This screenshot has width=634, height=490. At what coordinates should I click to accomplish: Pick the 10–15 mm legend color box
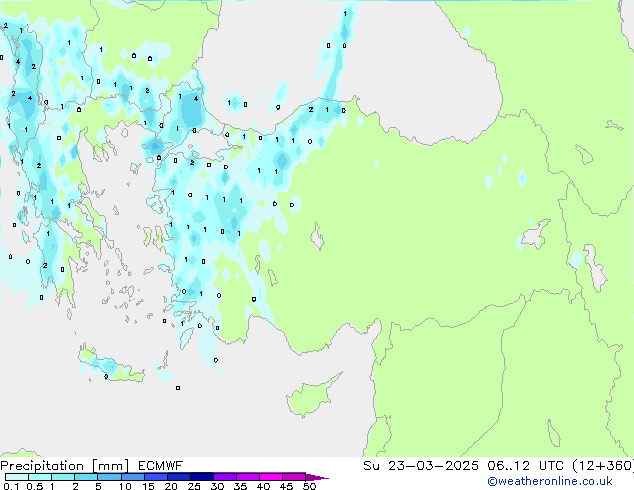click(132, 477)
